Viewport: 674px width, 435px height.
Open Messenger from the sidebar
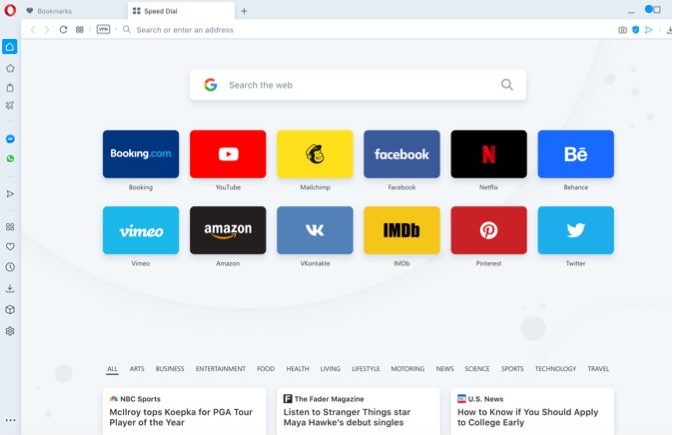coord(10,139)
